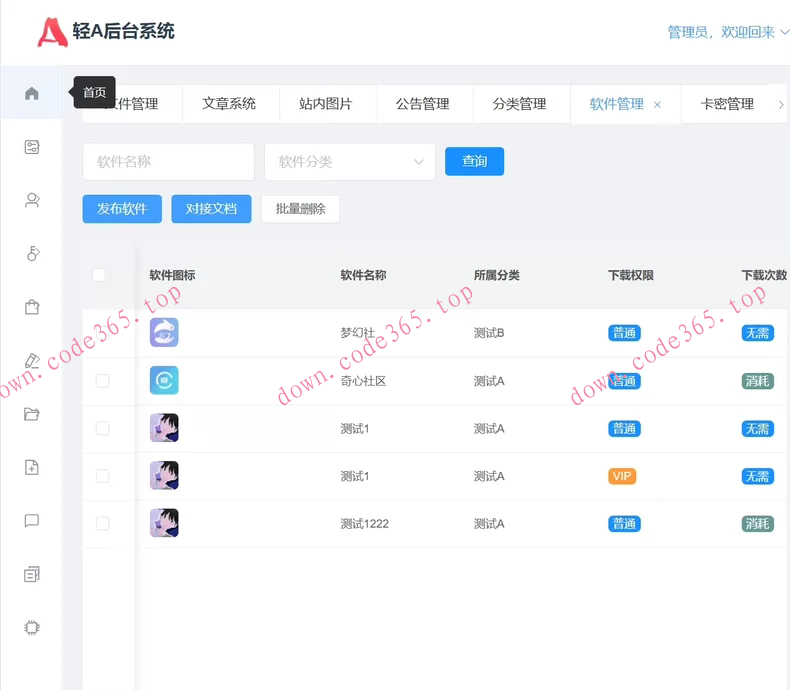
Task: Click the 普通 badge in 梦幻社 row
Action: coord(624,333)
